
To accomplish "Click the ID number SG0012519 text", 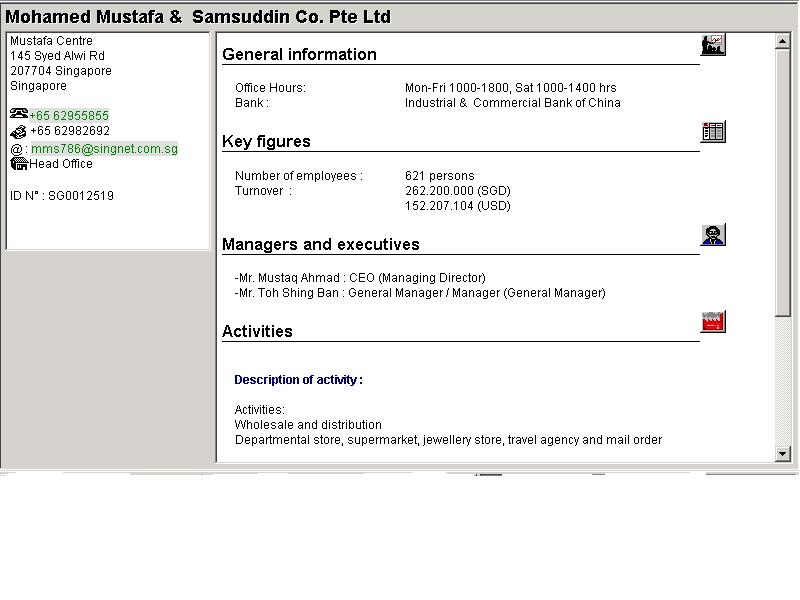I will (62, 196).
